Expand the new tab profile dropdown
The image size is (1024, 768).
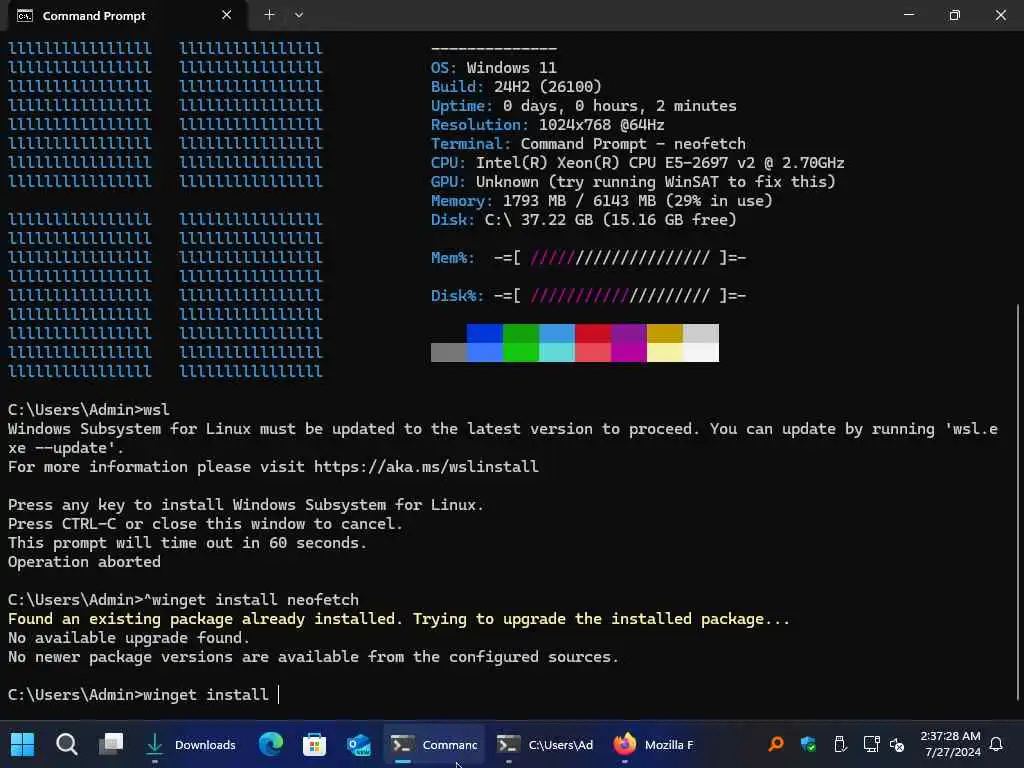[298, 14]
